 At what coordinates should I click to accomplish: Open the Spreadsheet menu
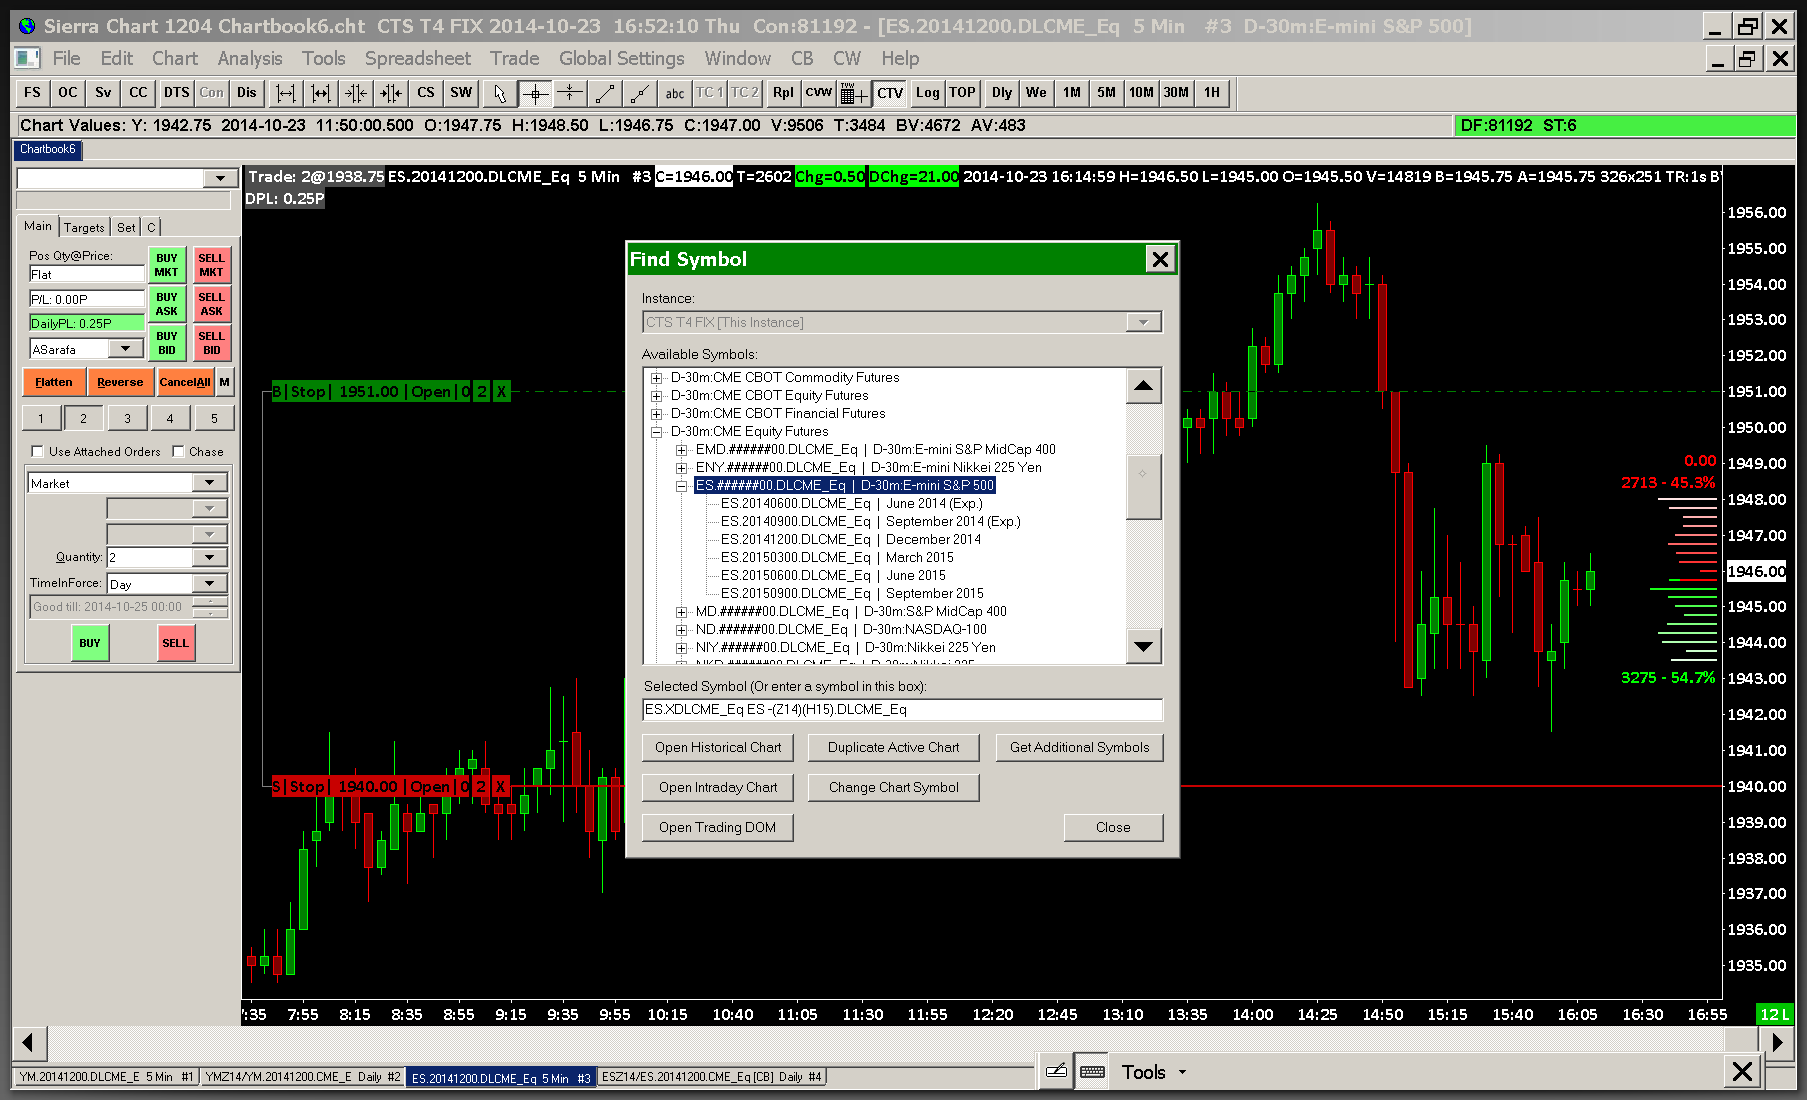(x=417, y=59)
